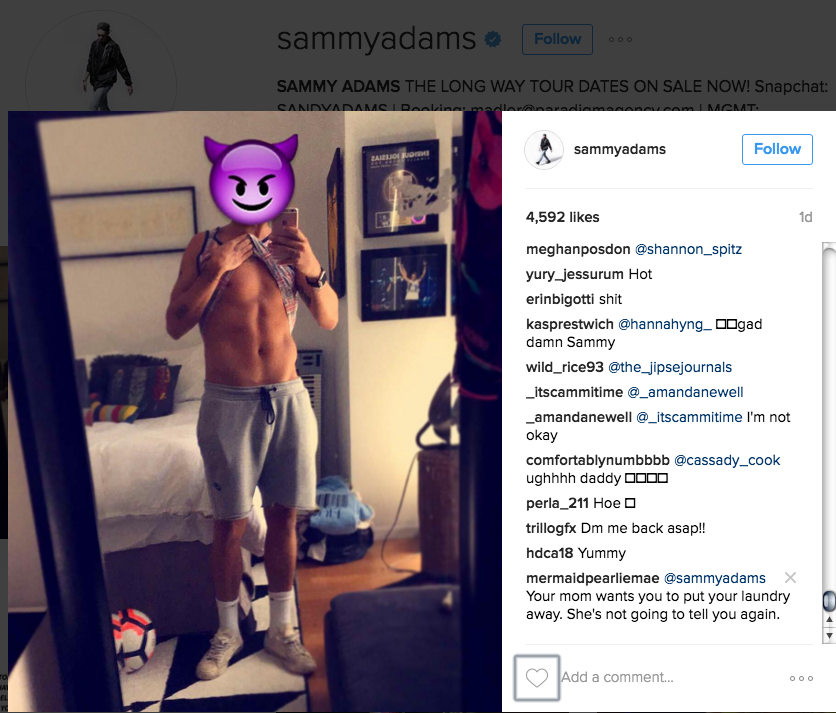This screenshot has width=836, height=713.
Task: Click the verified badge next to sammyadams
Action: click(493, 39)
